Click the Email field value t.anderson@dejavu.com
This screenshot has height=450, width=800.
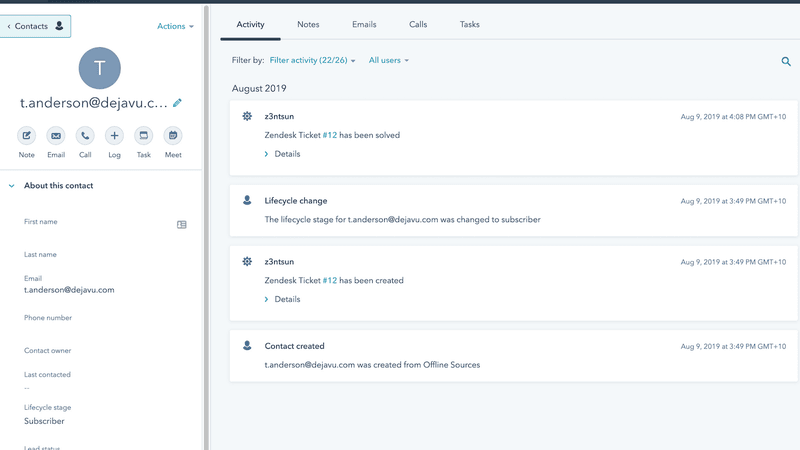[x=69, y=290]
